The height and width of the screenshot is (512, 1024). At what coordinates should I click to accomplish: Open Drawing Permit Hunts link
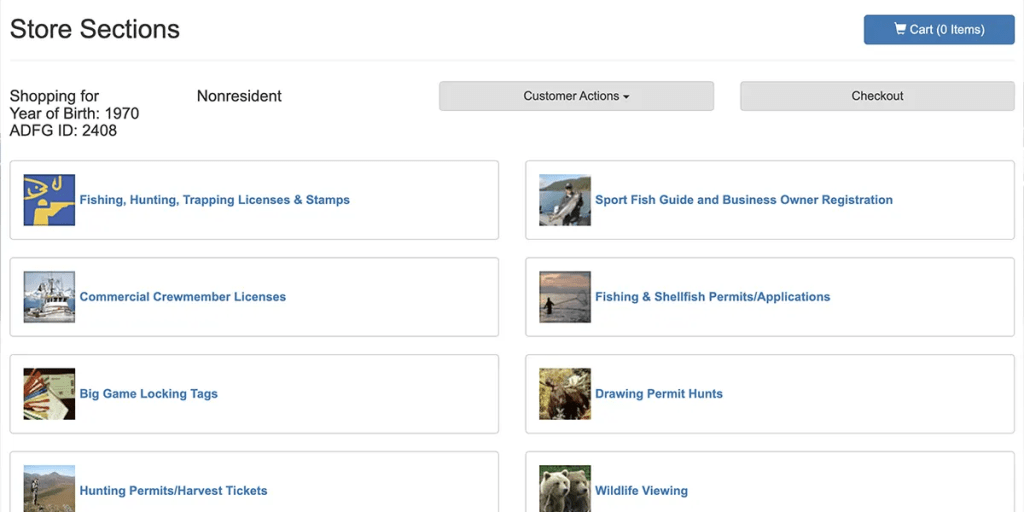(659, 394)
